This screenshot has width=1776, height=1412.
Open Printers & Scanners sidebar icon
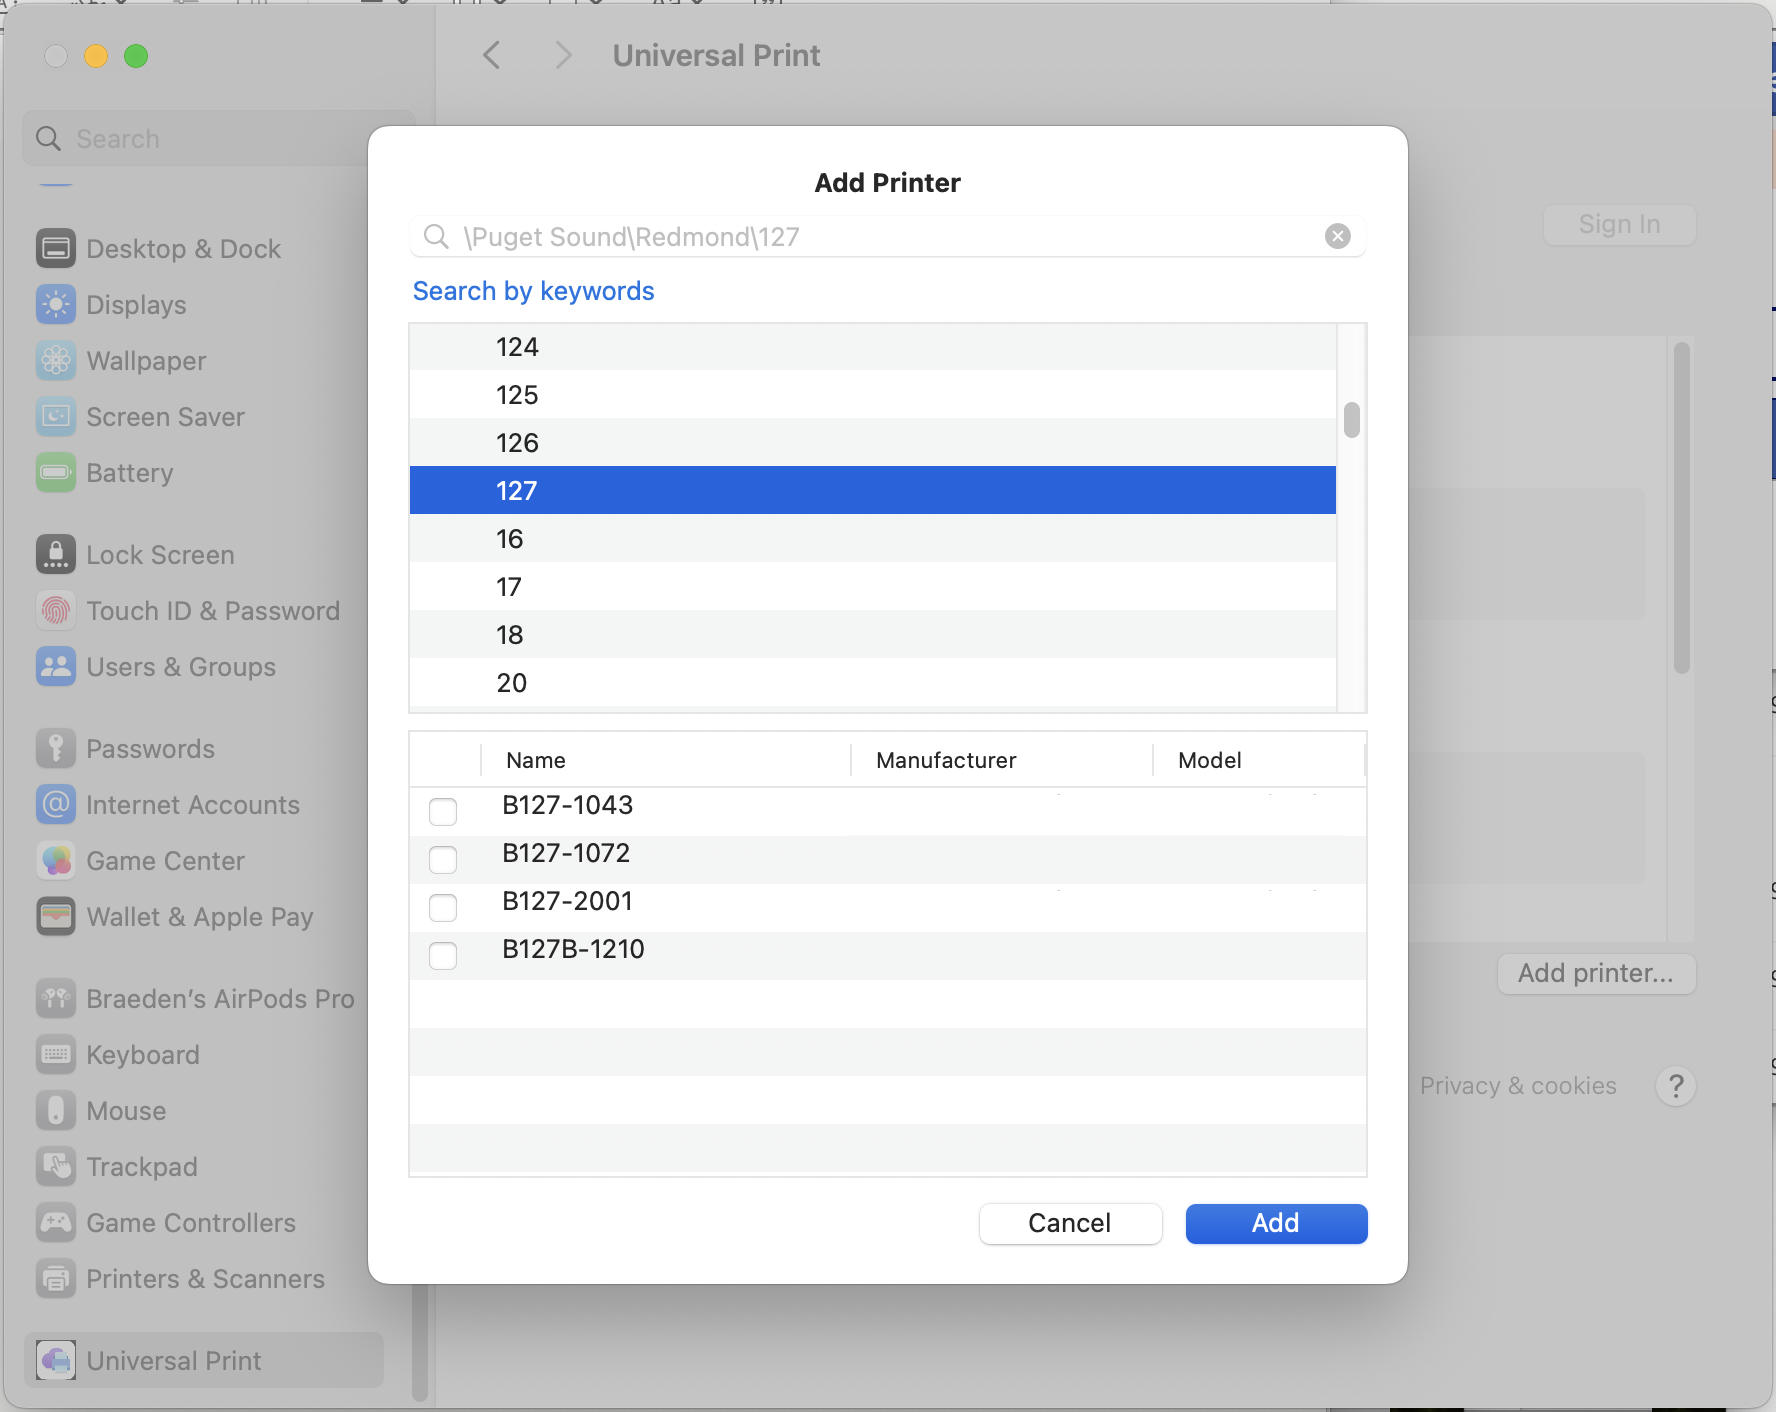click(x=56, y=1278)
